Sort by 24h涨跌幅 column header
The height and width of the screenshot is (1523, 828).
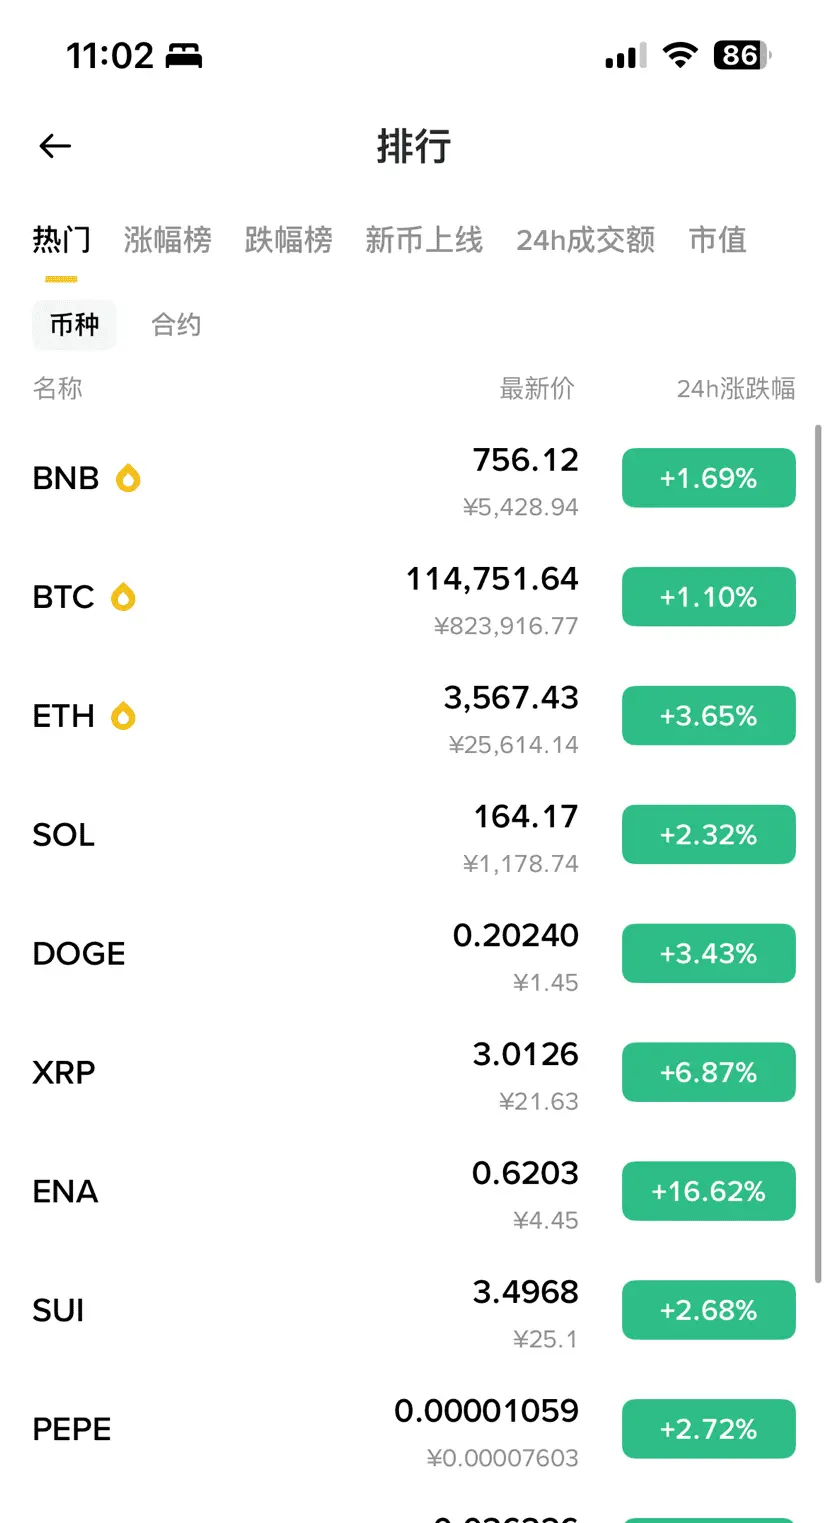click(736, 388)
